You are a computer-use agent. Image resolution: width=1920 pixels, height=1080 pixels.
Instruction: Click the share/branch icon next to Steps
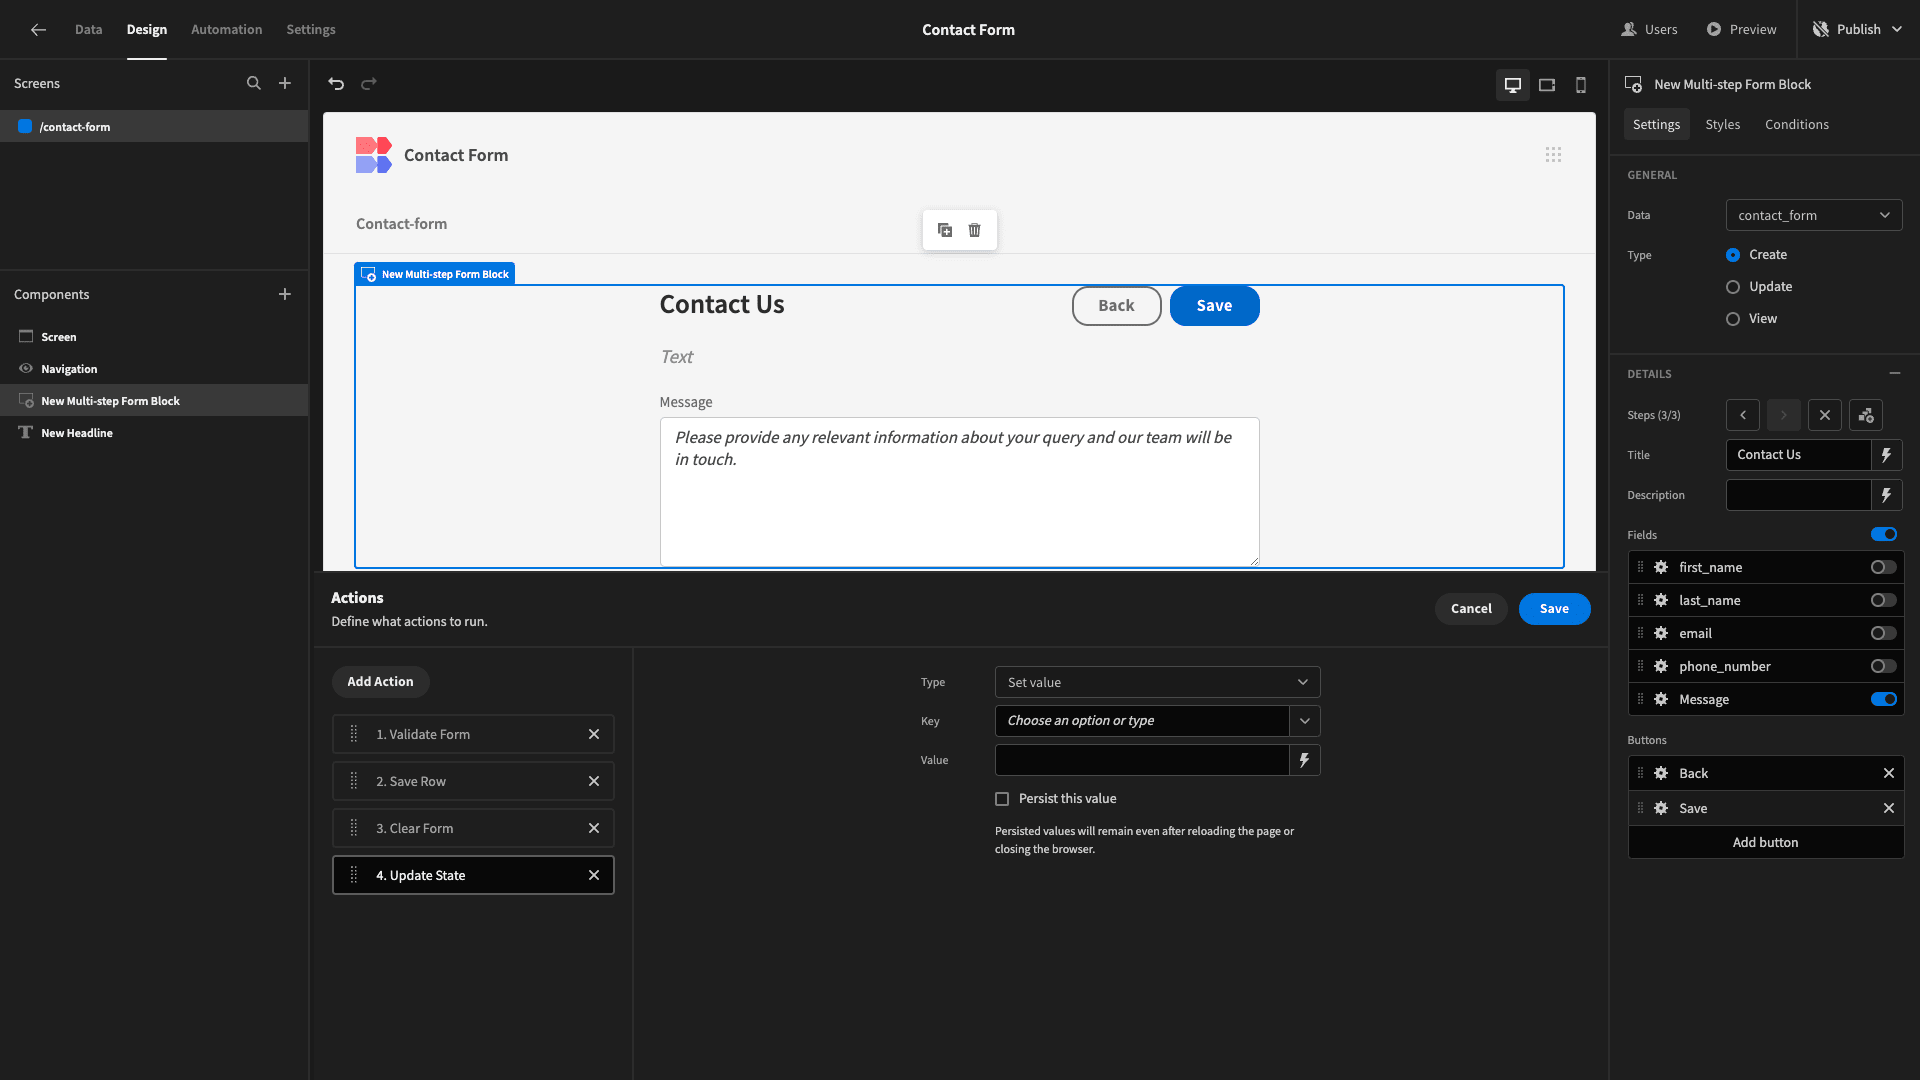[x=1867, y=415]
